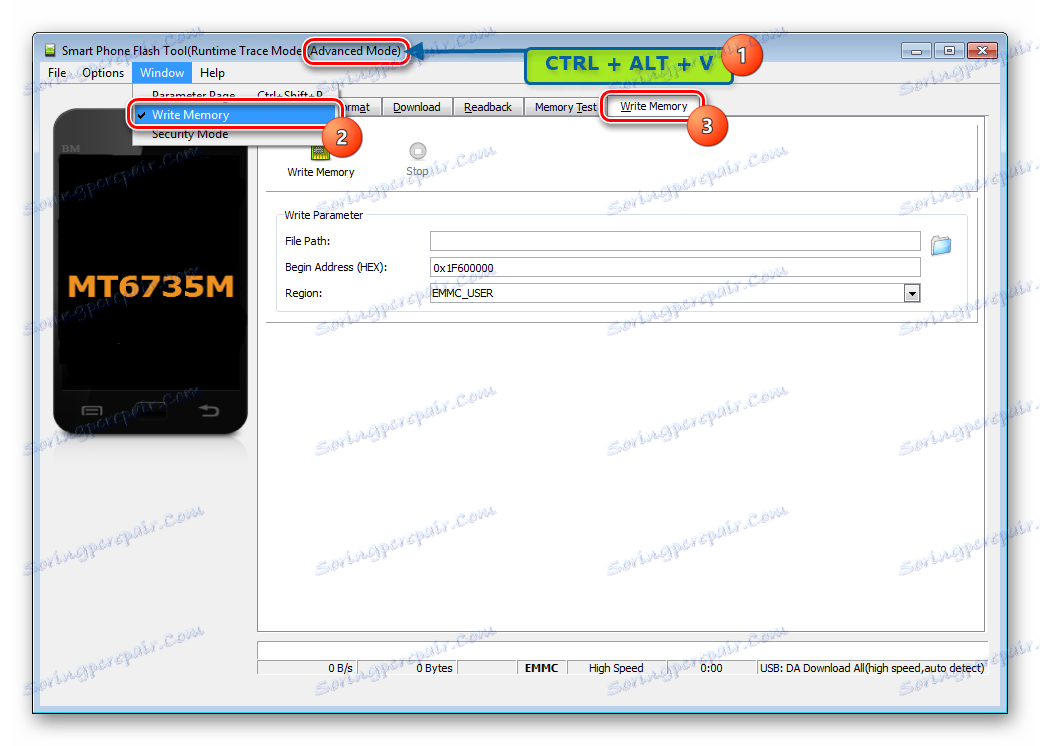Click the High Speed status bar entry
Viewport: 1040px width, 746px height.
[x=616, y=668]
